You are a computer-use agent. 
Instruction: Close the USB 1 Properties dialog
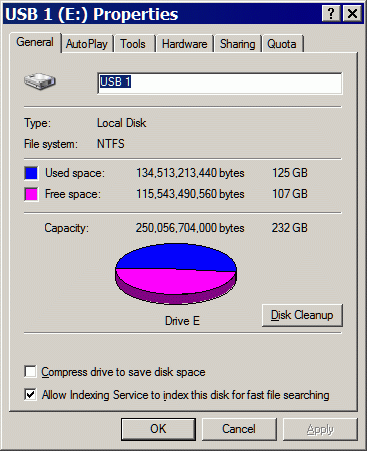point(352,14)
